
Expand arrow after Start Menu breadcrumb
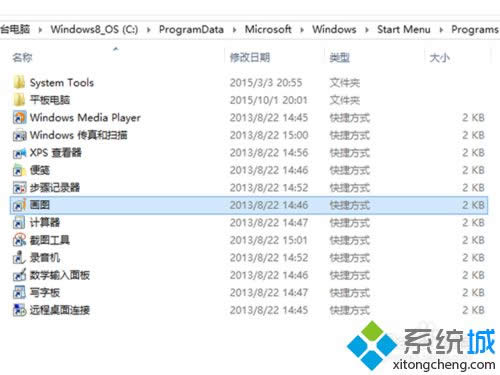(441, 30)
